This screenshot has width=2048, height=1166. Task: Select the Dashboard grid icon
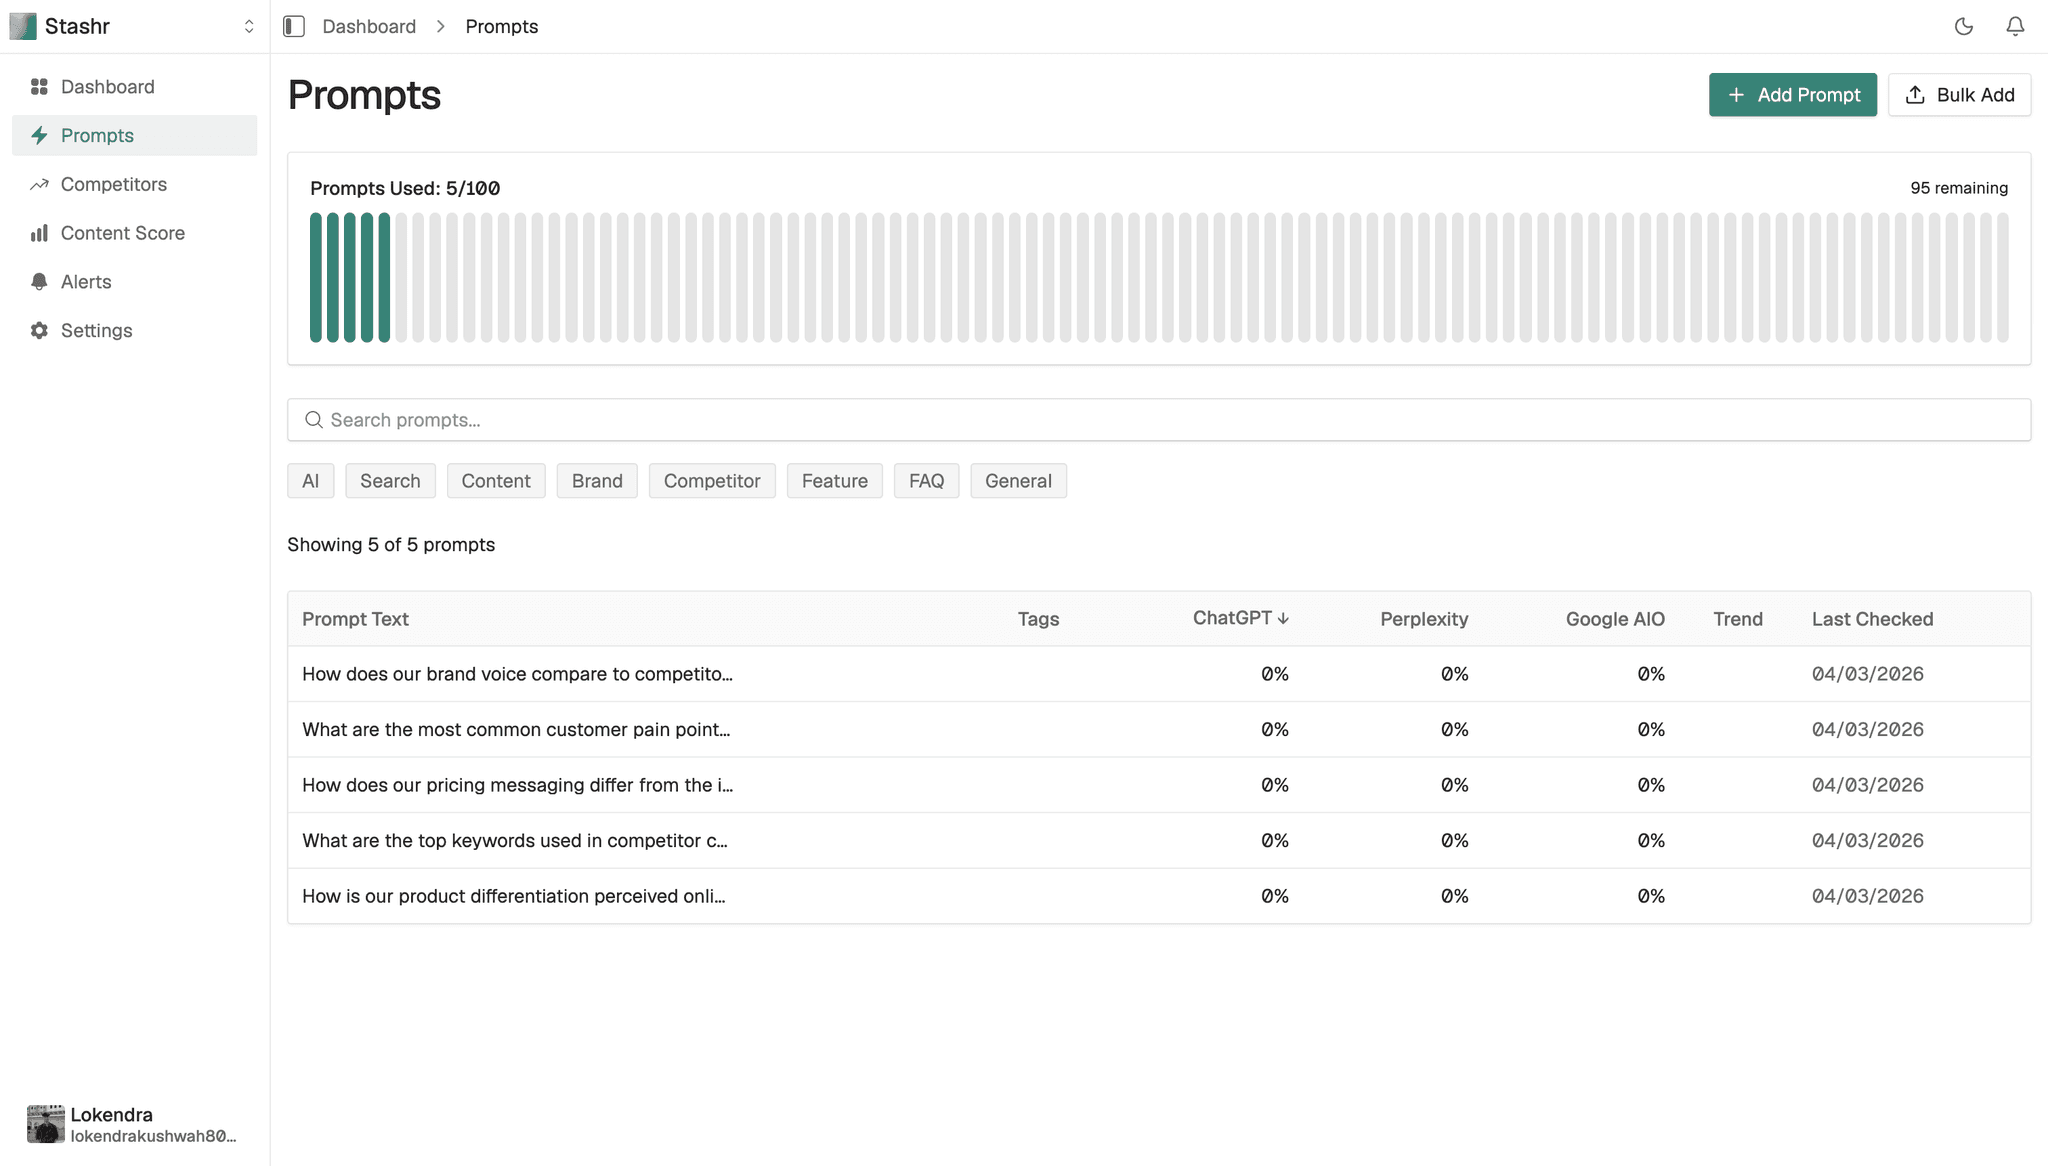point(39,87)
